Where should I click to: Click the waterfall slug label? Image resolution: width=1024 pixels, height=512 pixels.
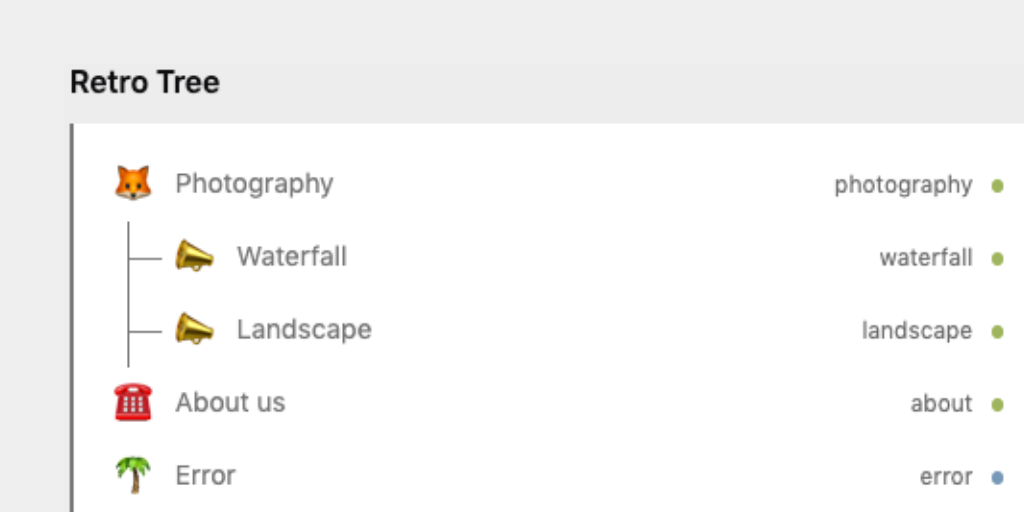click(925, 258)
